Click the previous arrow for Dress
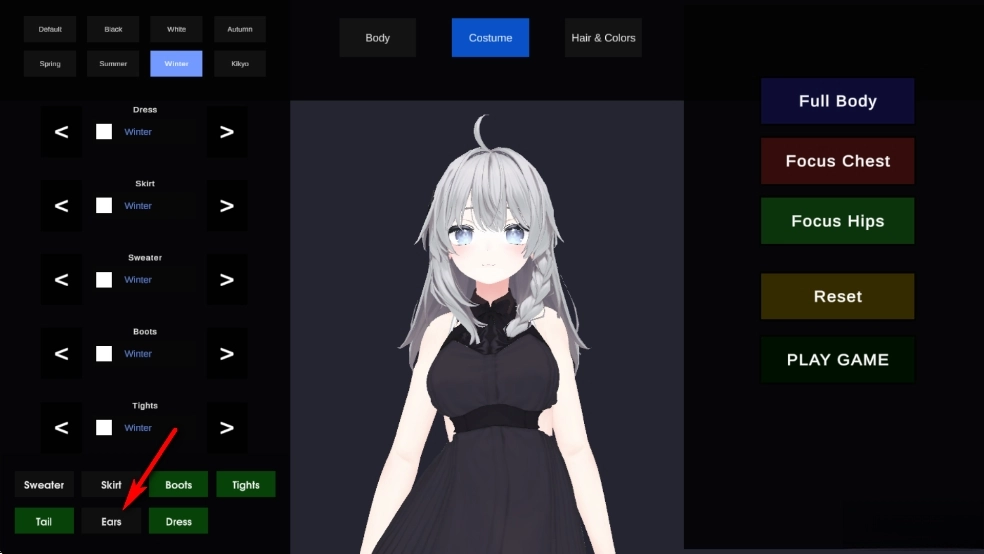This screenshot has height=554, width=984. [x=61, y=132]
